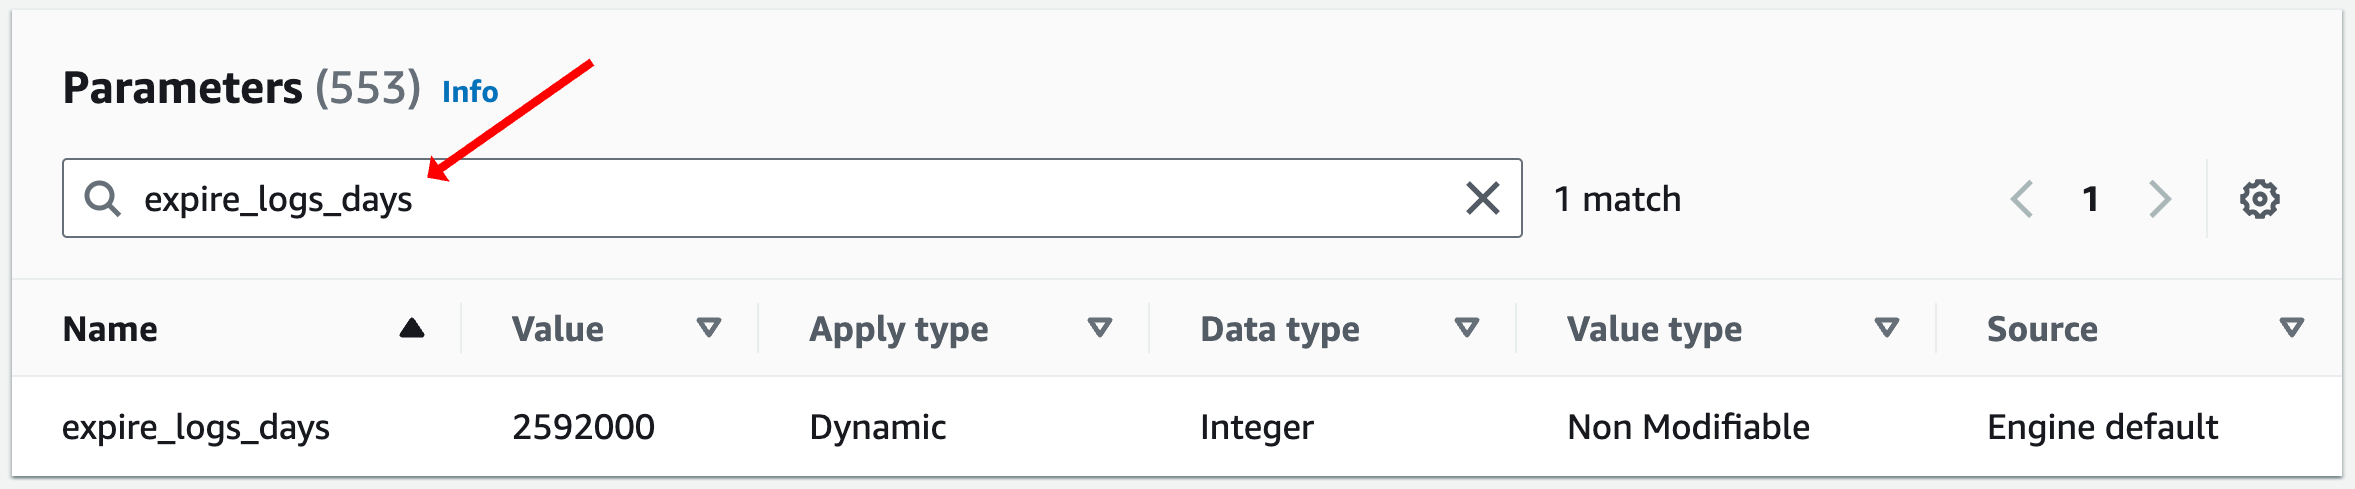Image resolution: width=2355 pixels, height=489 pixels.
Task: Select page number 1
Action: point(2090,199)
